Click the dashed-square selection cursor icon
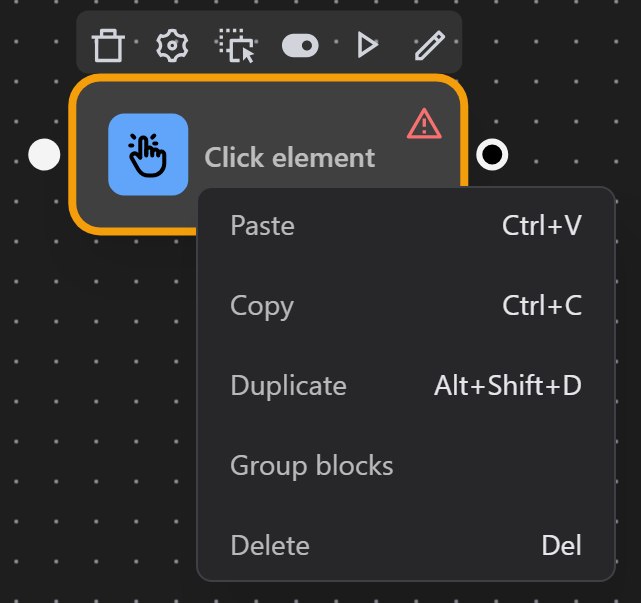Viewport: 641px width, 603px height. pyautogui.click(x=237, y=46)
